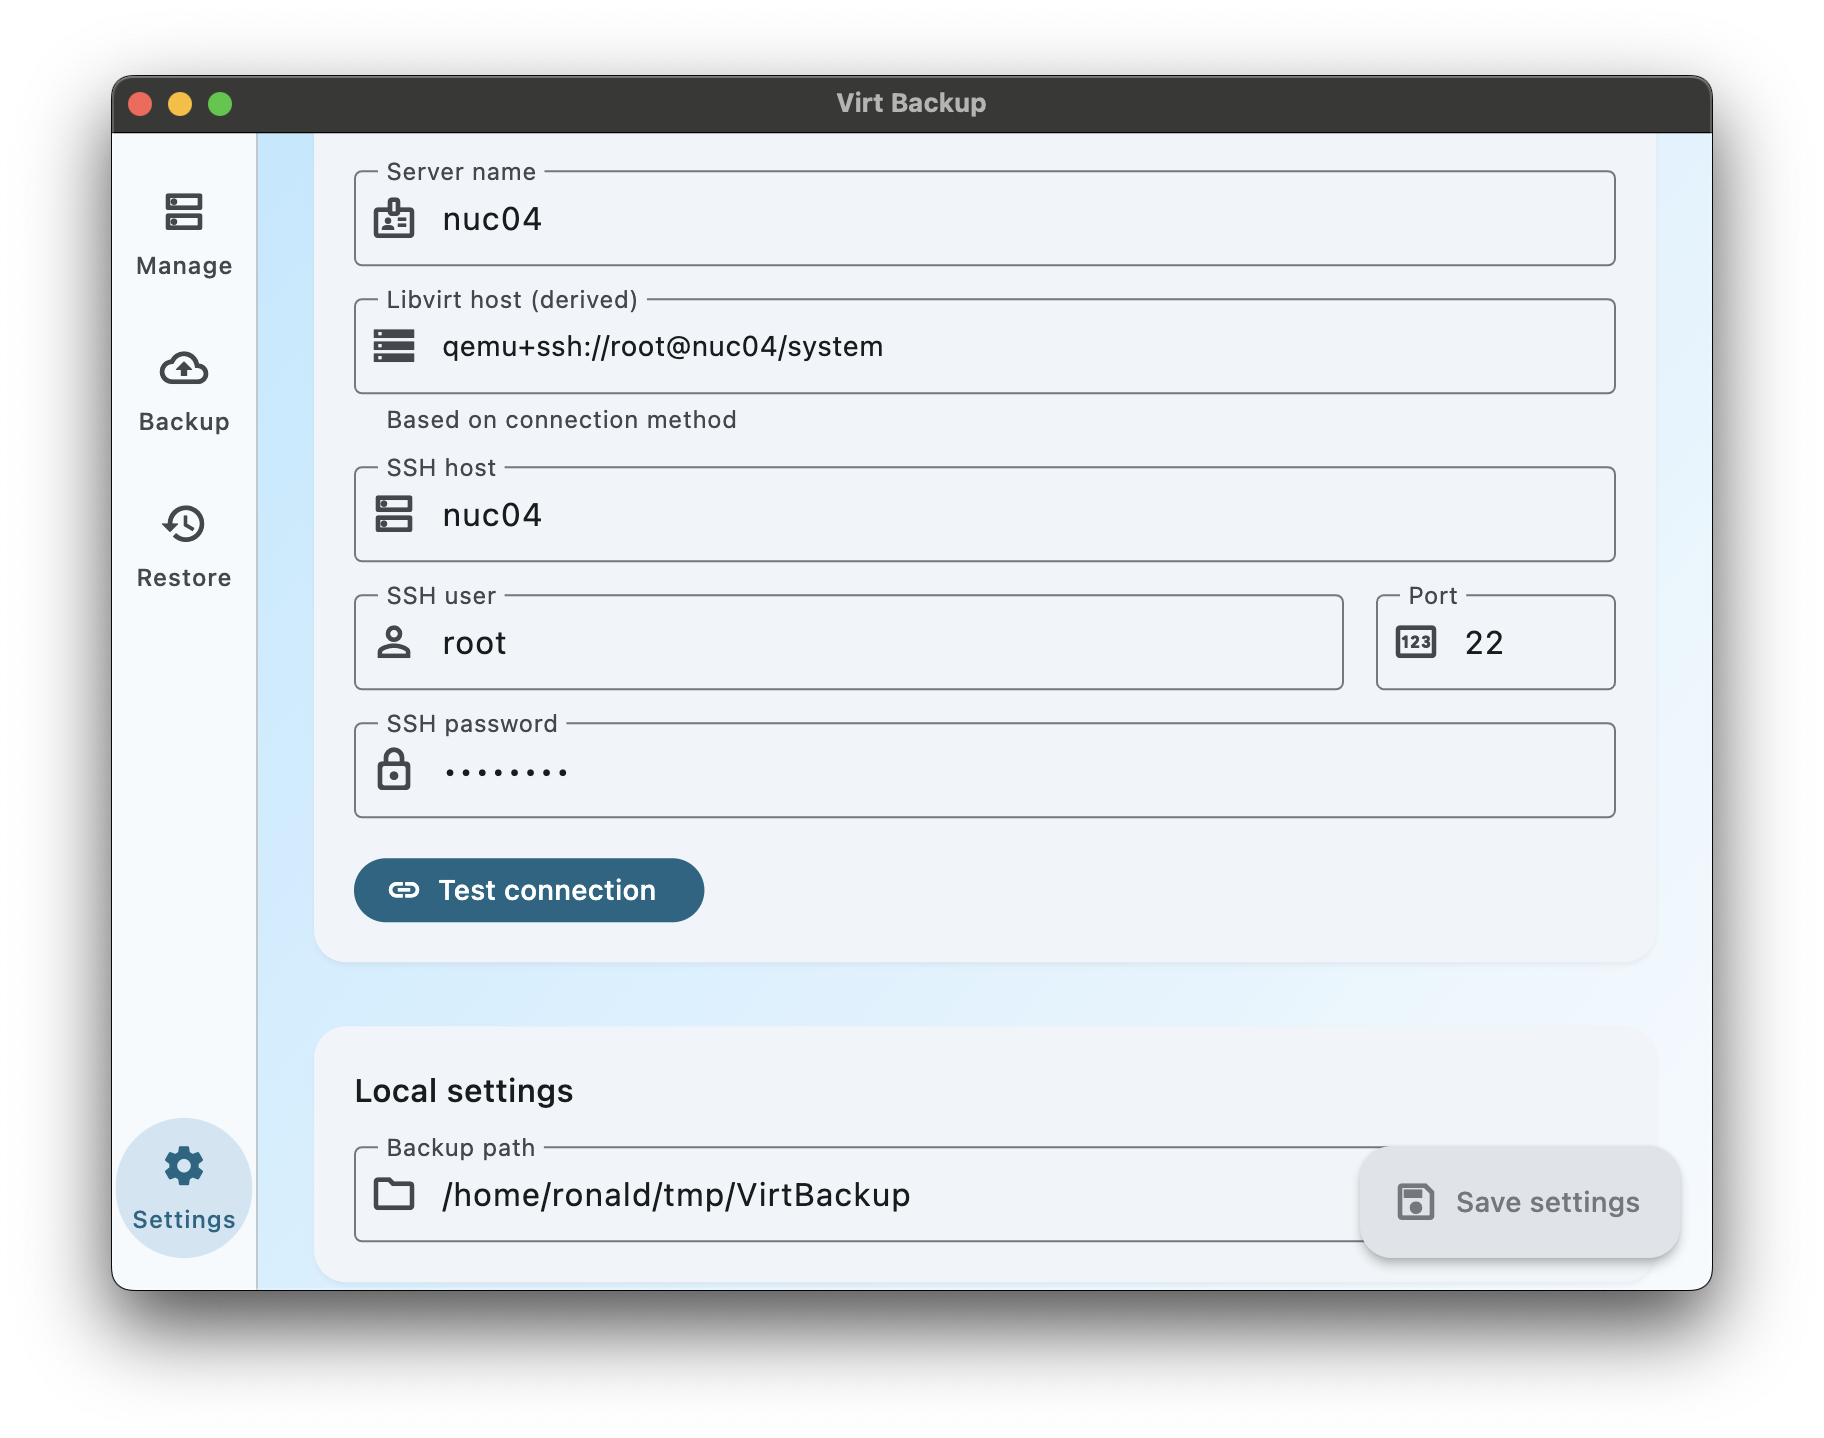Open the Restore section via the clock icon

coord(183,524)
